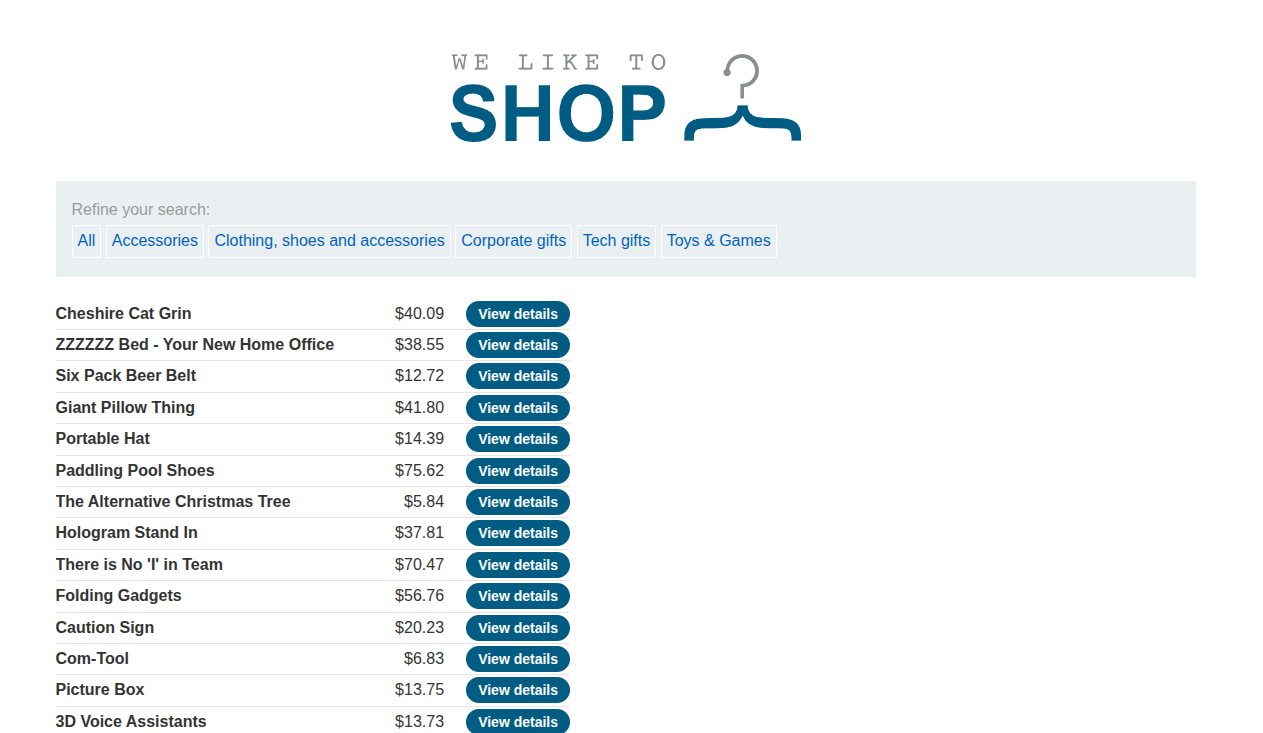Open Folding Gadgets details

click(518, 596)
